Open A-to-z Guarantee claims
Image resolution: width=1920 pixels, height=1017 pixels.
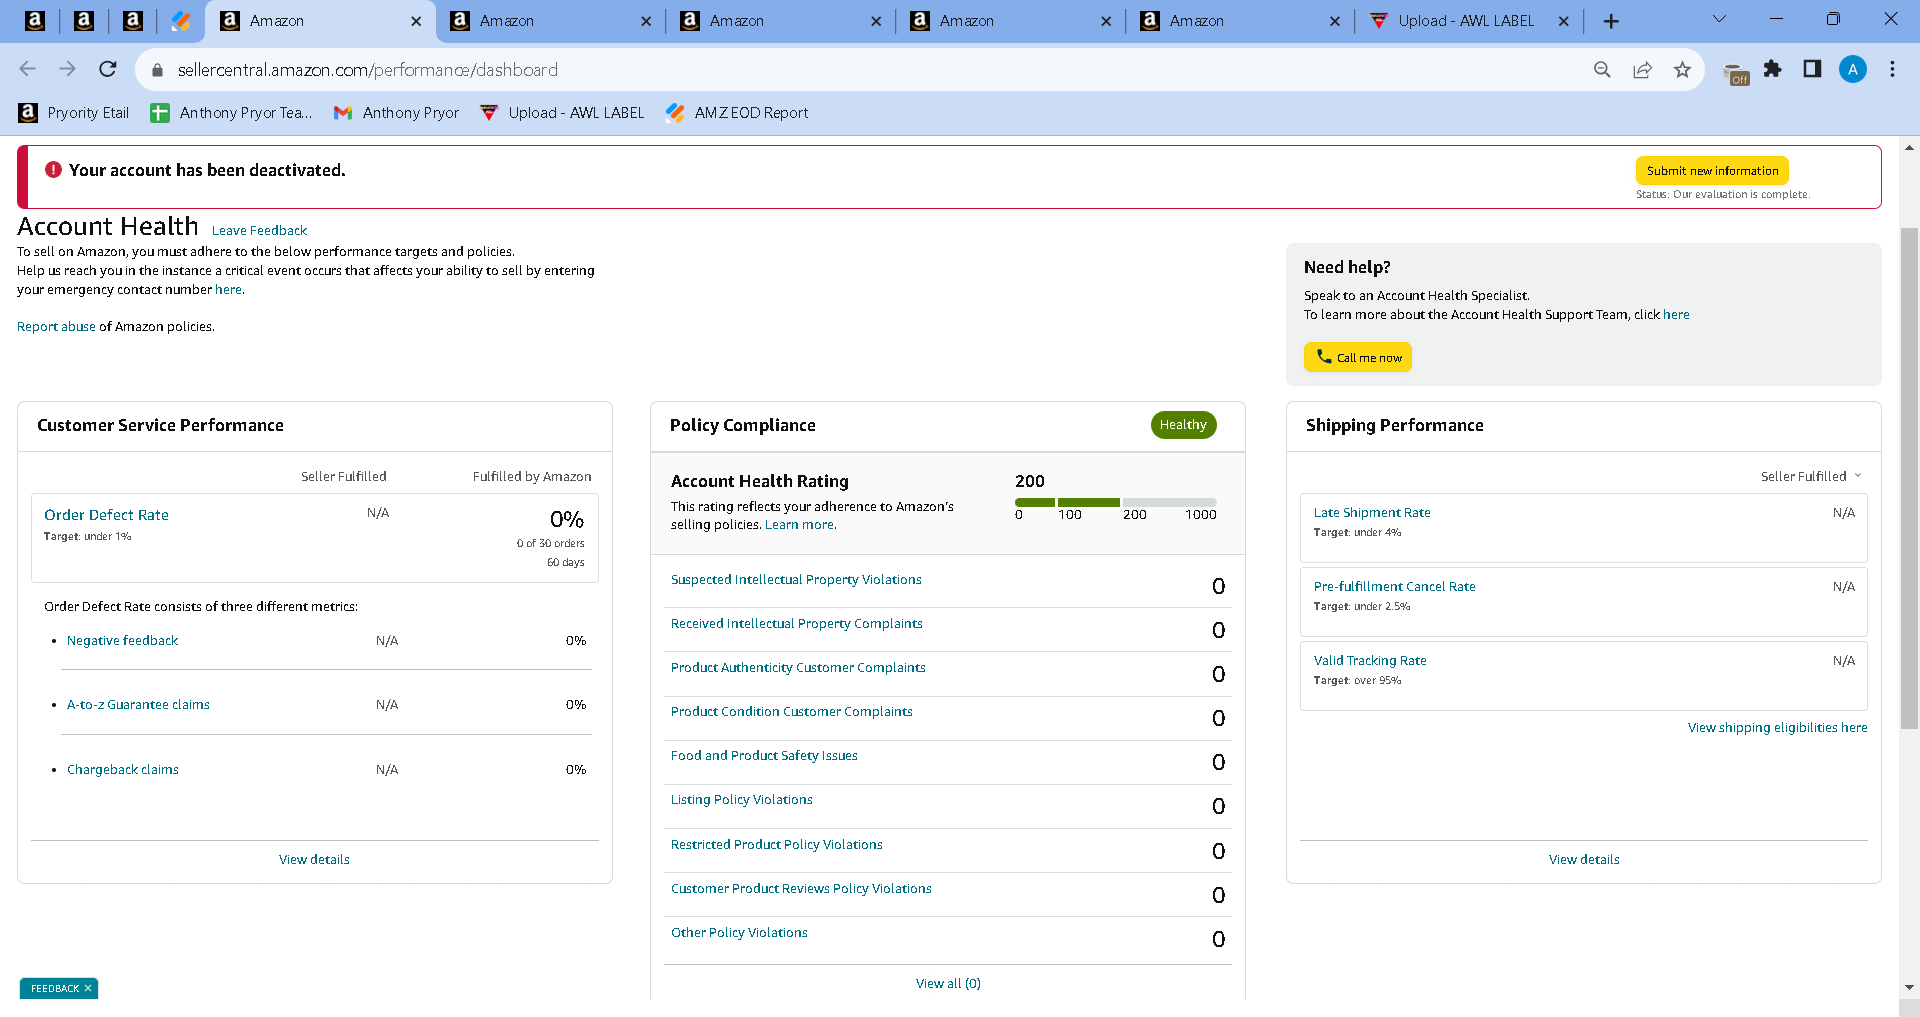coord(138,705)
